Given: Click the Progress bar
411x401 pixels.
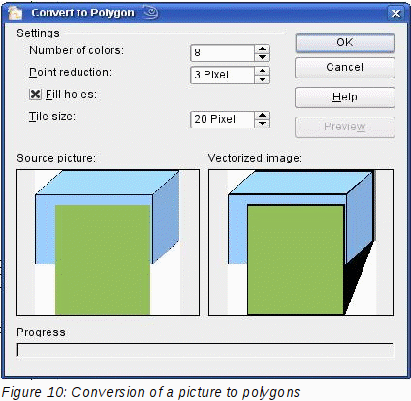Looking at the screenshot, I should (x=205, y=350).
